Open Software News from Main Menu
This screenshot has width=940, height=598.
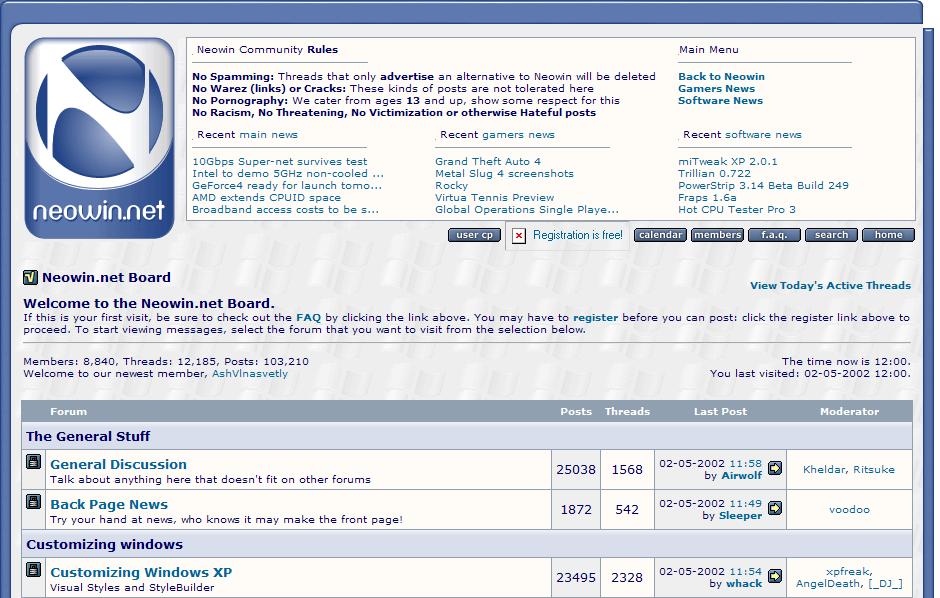[x=720, y=101]
